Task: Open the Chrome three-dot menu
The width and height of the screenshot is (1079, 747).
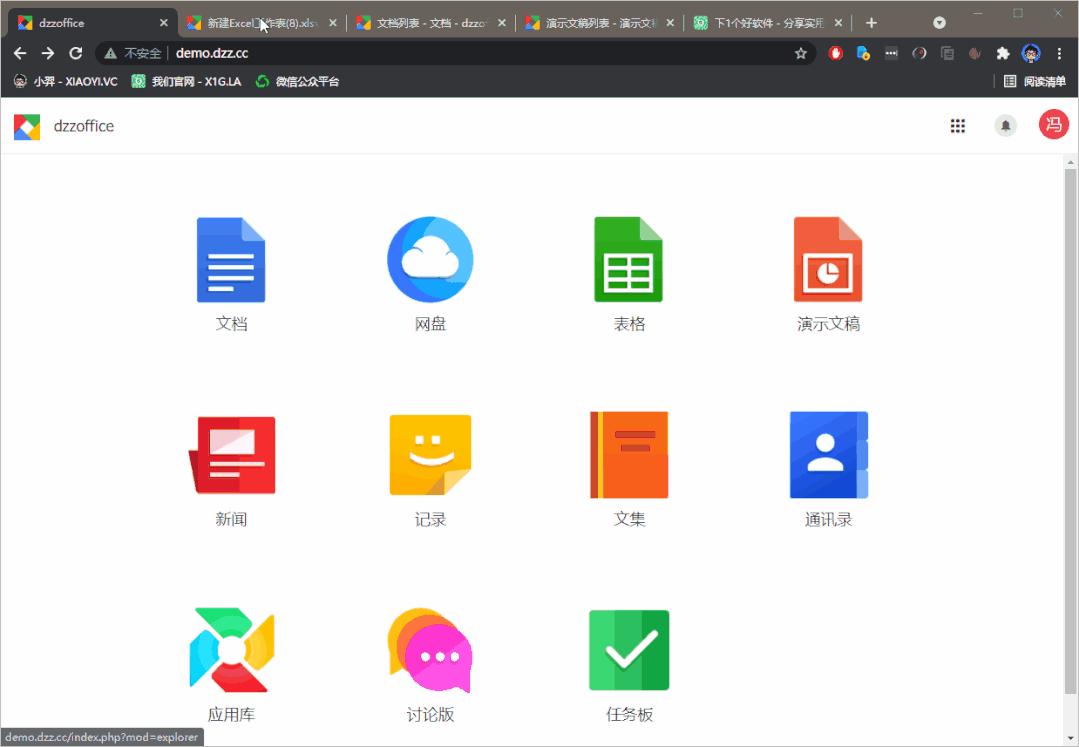Action: click(x=1062, y=53)
